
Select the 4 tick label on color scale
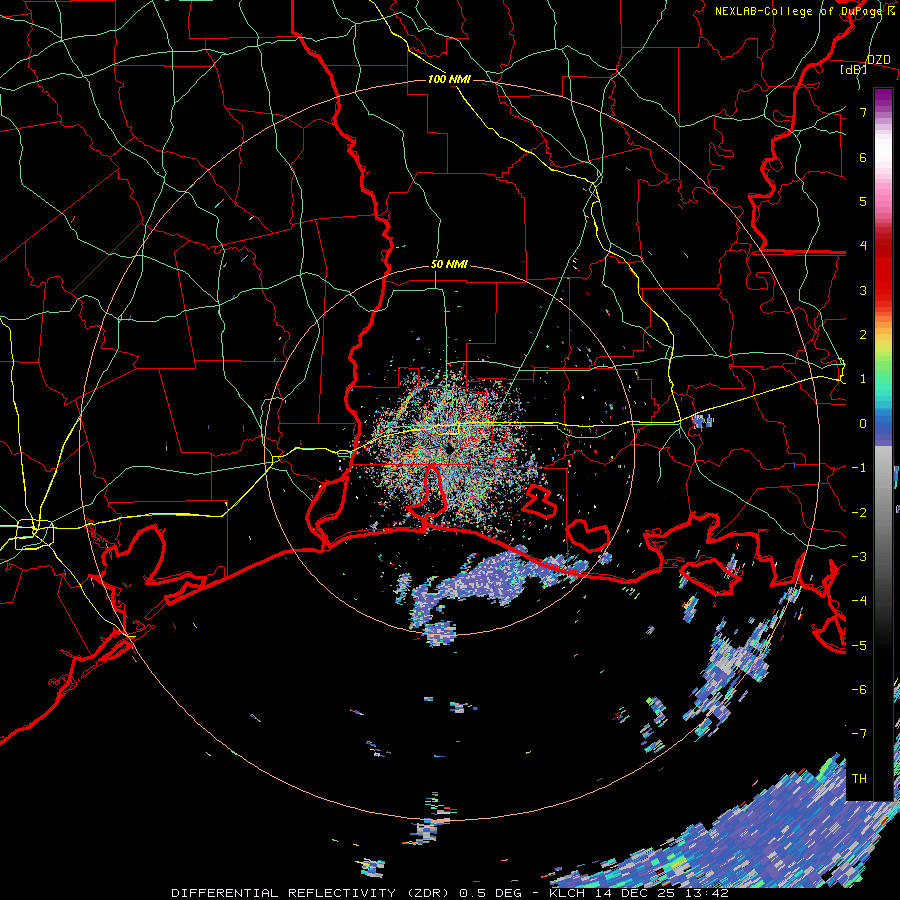coord(863,246)
